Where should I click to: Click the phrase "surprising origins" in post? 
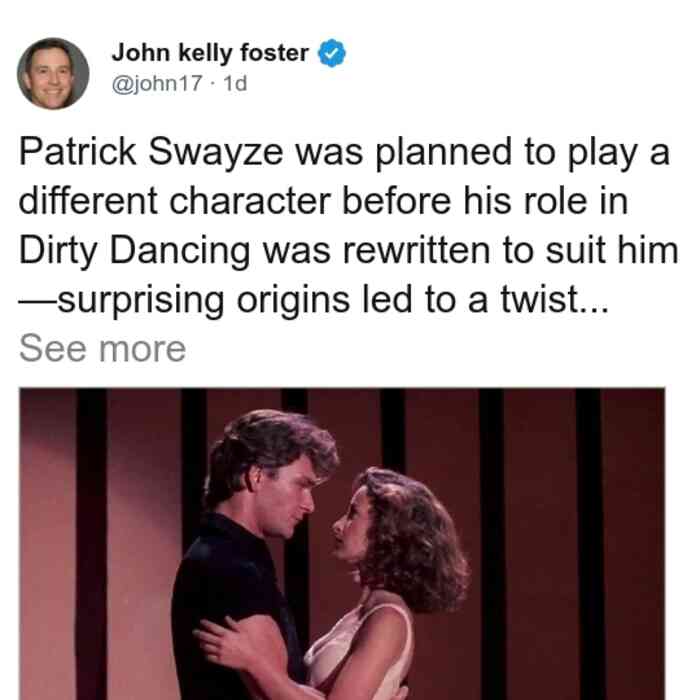pyautogui.click(x=203, y=300)
